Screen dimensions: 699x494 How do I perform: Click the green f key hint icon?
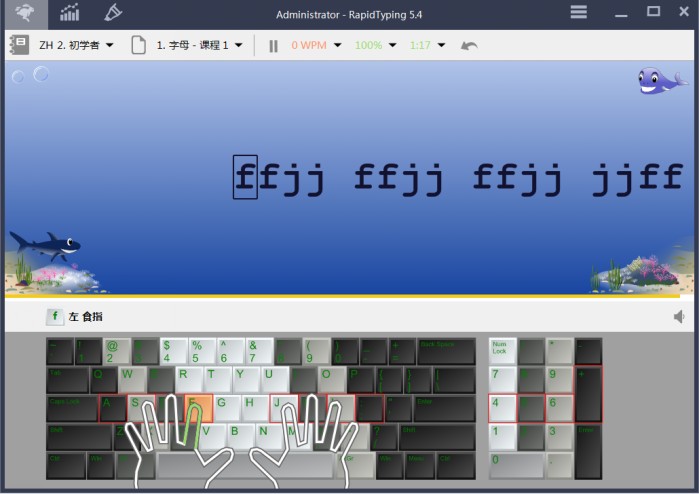(55, 316)
